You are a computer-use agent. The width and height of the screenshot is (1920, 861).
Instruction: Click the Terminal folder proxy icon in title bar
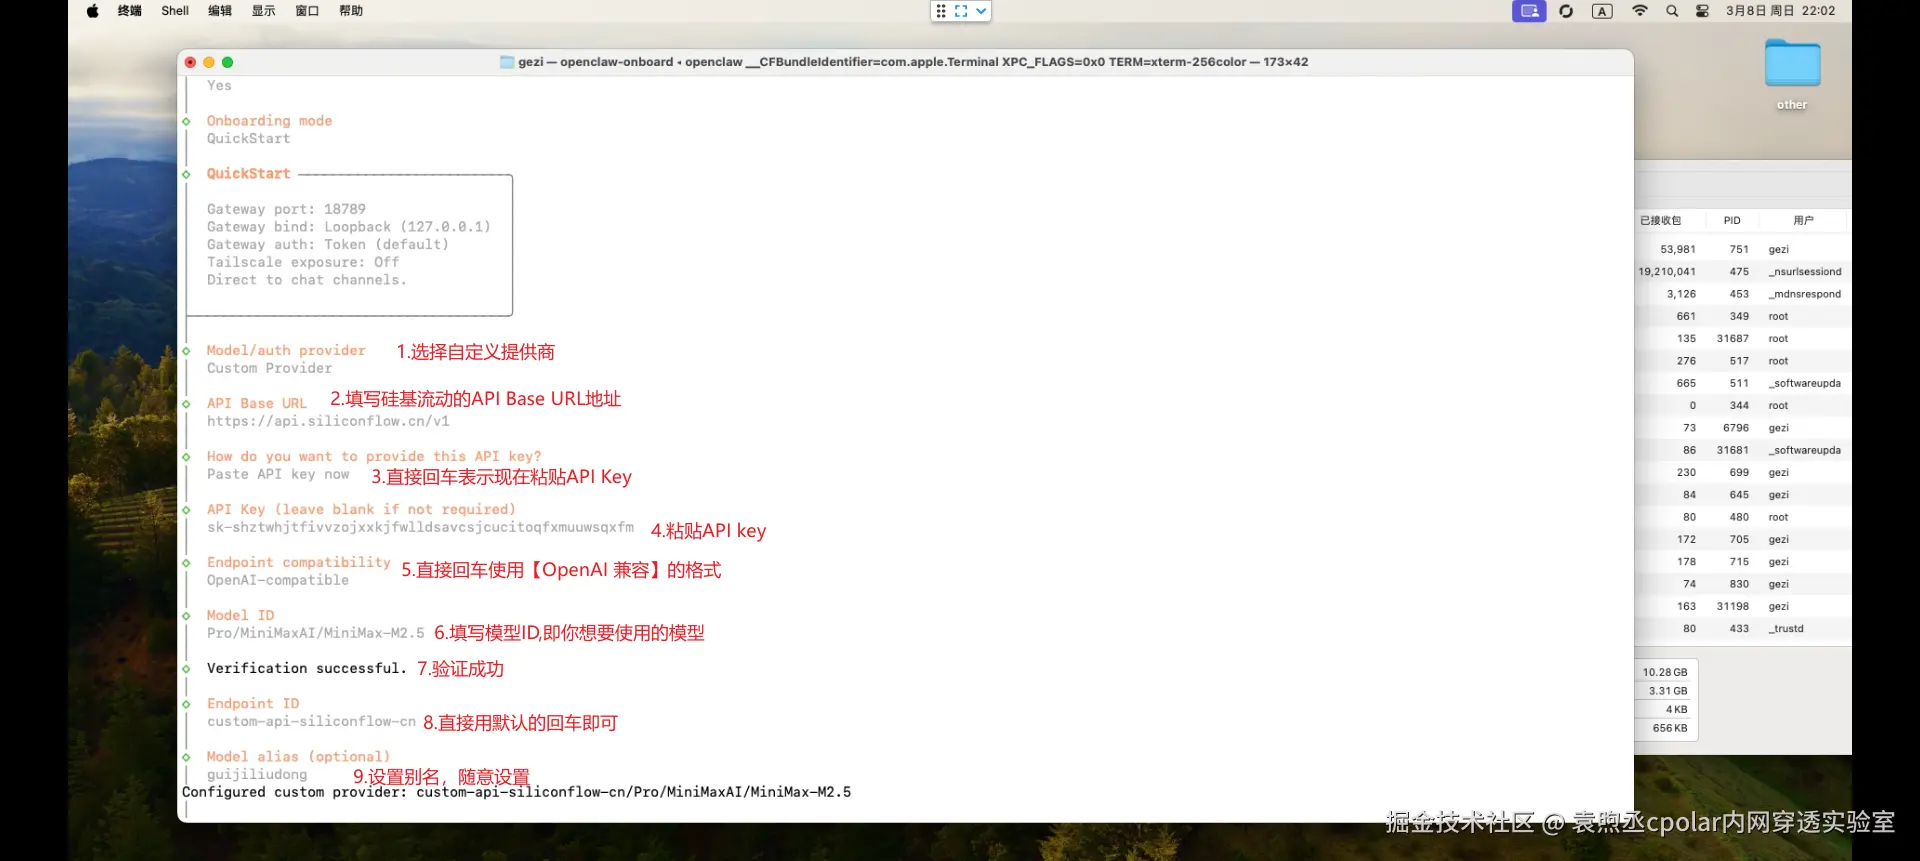507,62
